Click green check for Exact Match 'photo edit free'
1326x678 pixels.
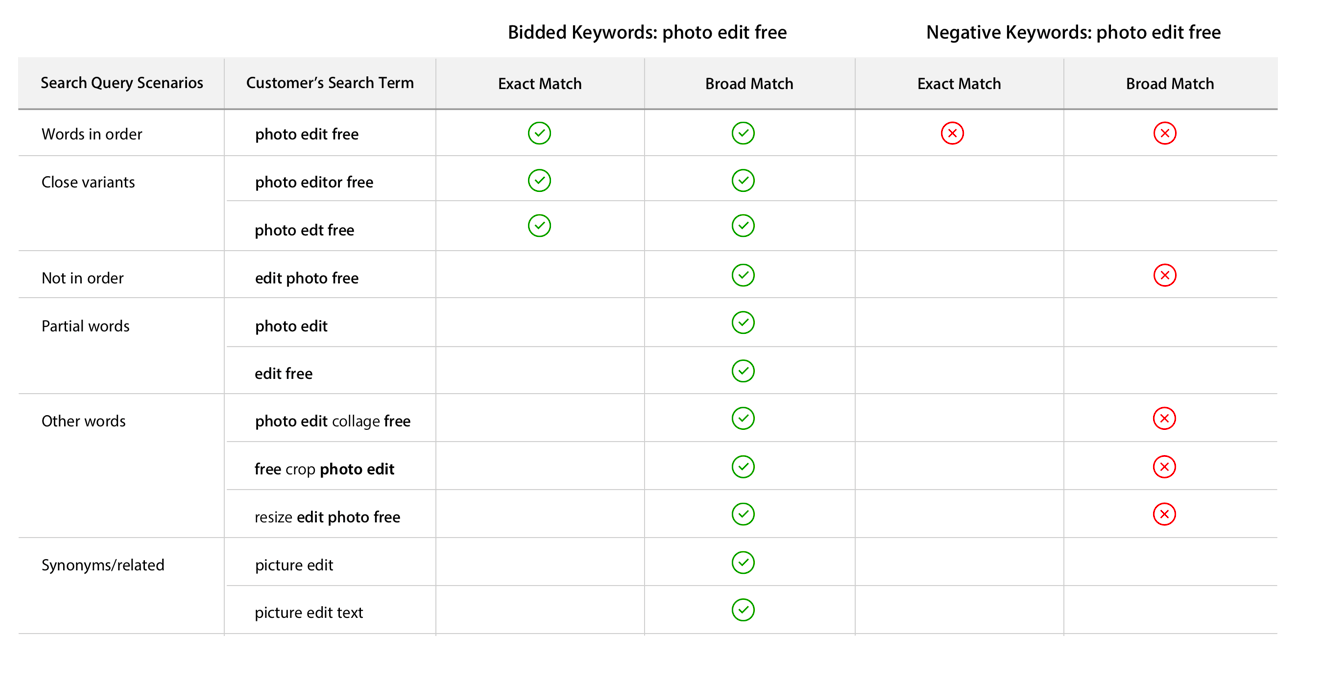pyautogui.click(x=539, y=133)
